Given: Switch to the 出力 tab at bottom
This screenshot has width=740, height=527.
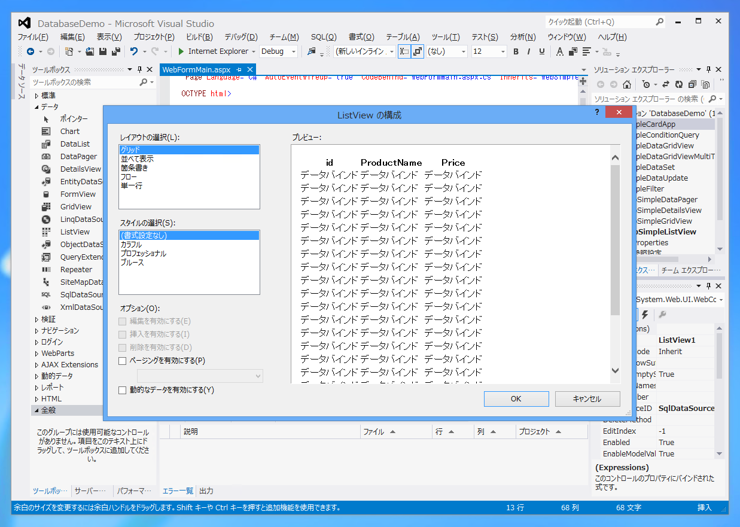Looking at the screenshot, I should pyautogui.click(x=206, y=491).
